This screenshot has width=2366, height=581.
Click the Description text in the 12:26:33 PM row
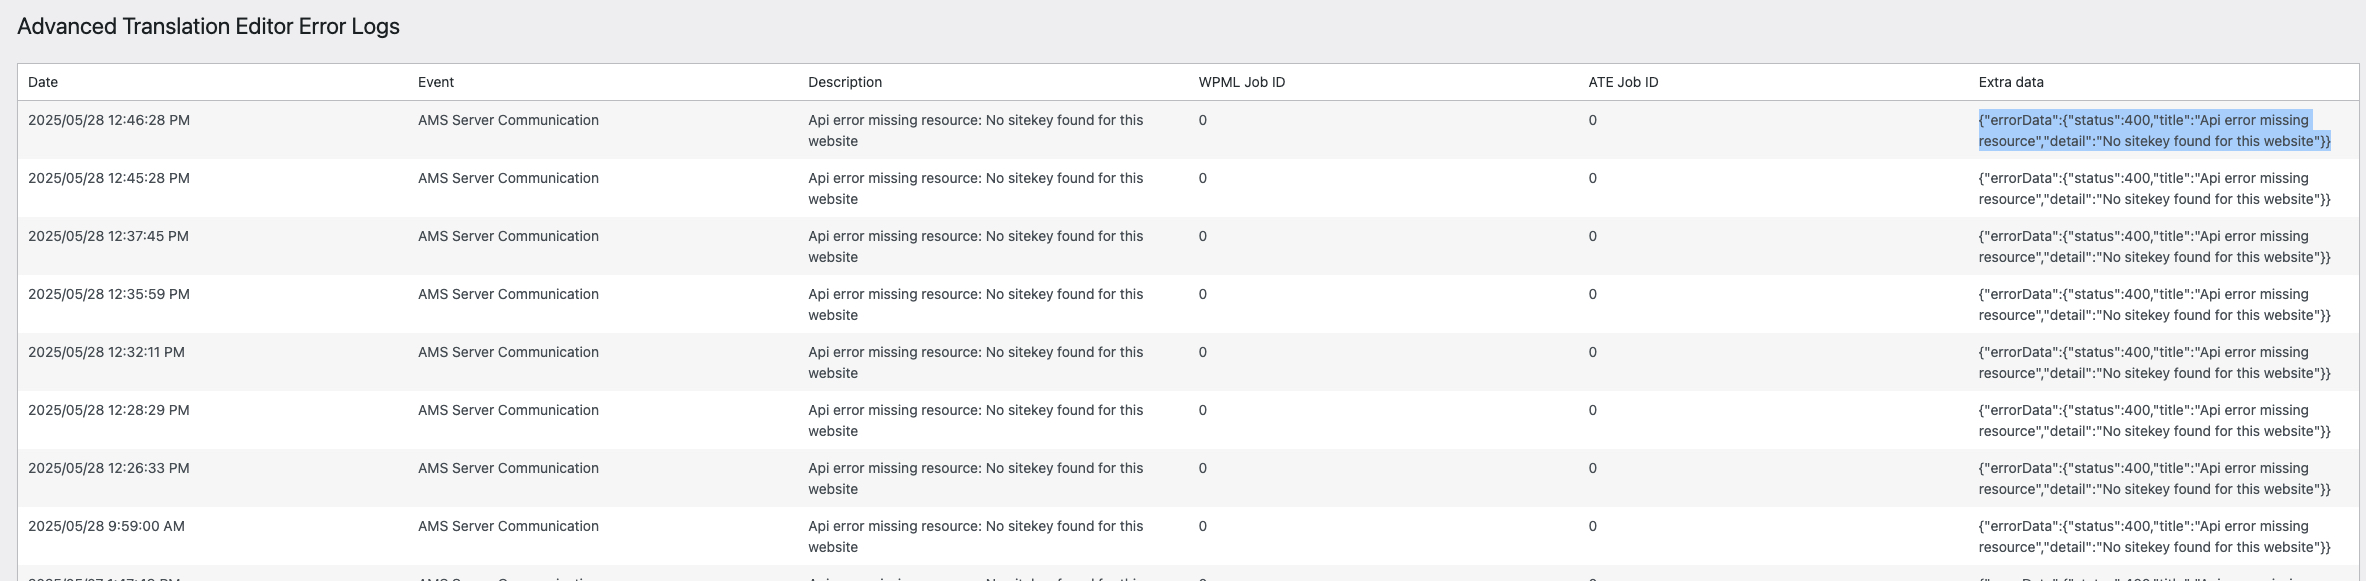[975, 478]
